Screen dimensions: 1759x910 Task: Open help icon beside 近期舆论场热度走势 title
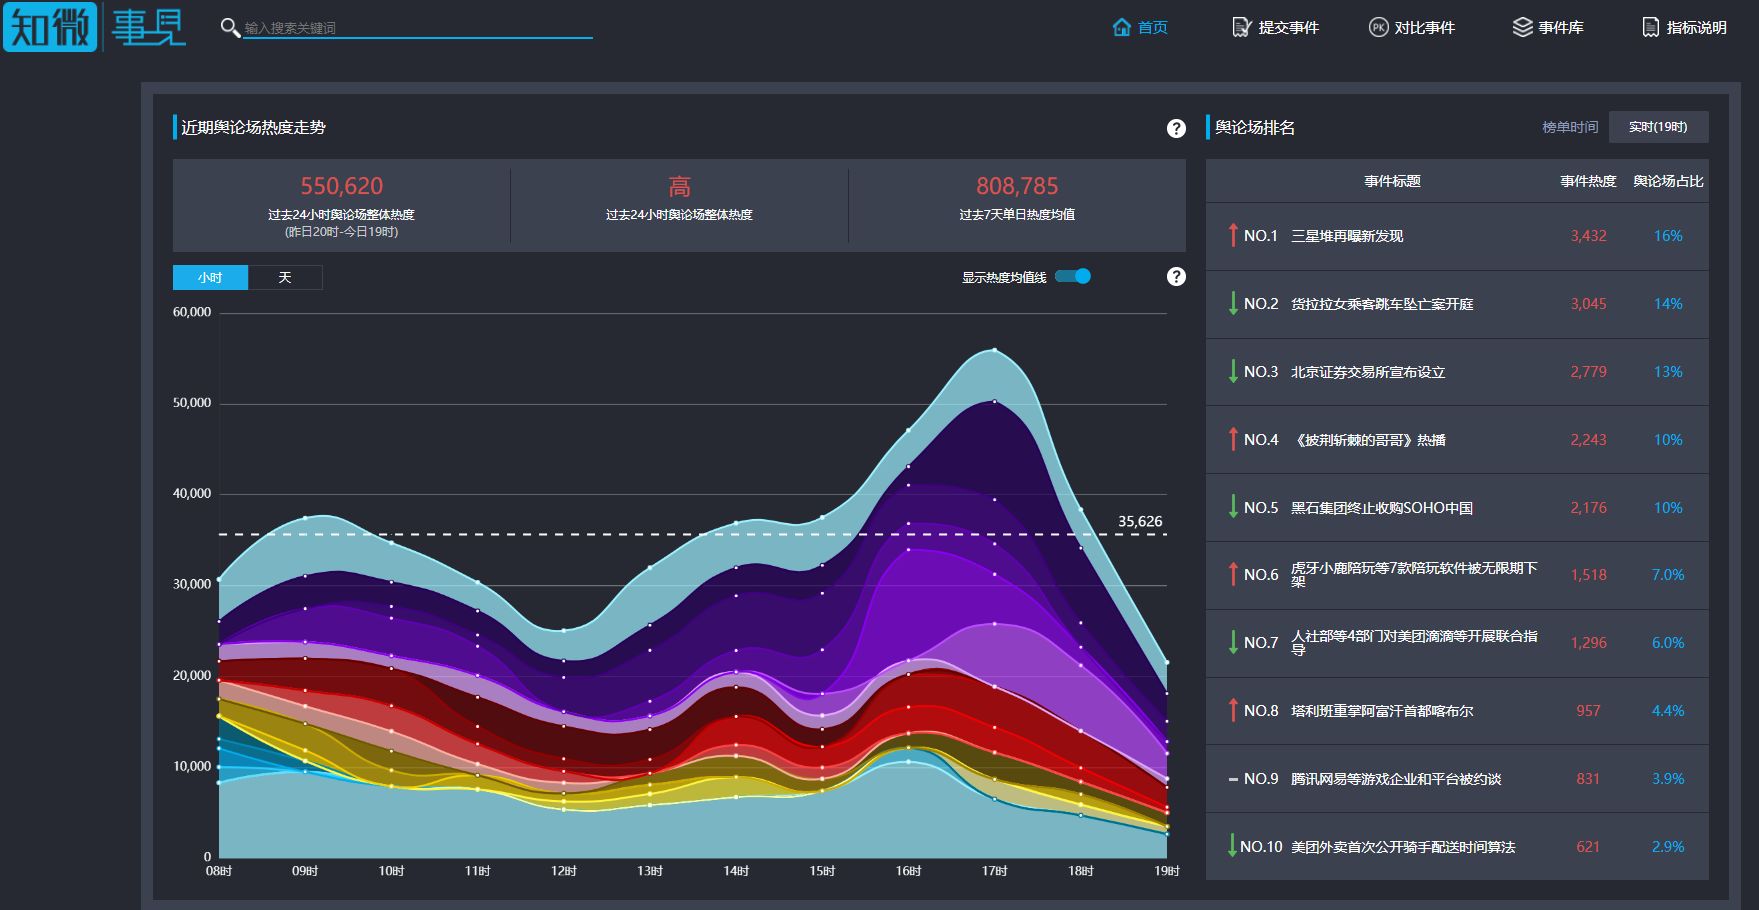click(x=1176, y=128)
